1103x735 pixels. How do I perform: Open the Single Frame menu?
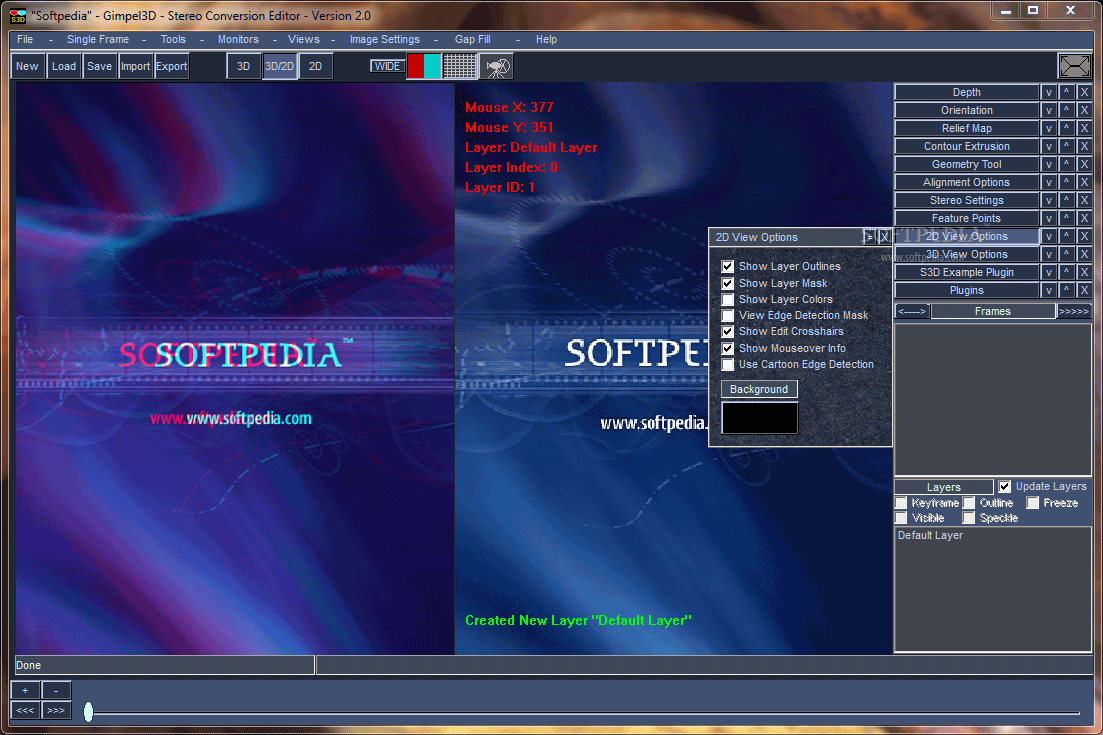pyautogui.click(x=98, y=39)
